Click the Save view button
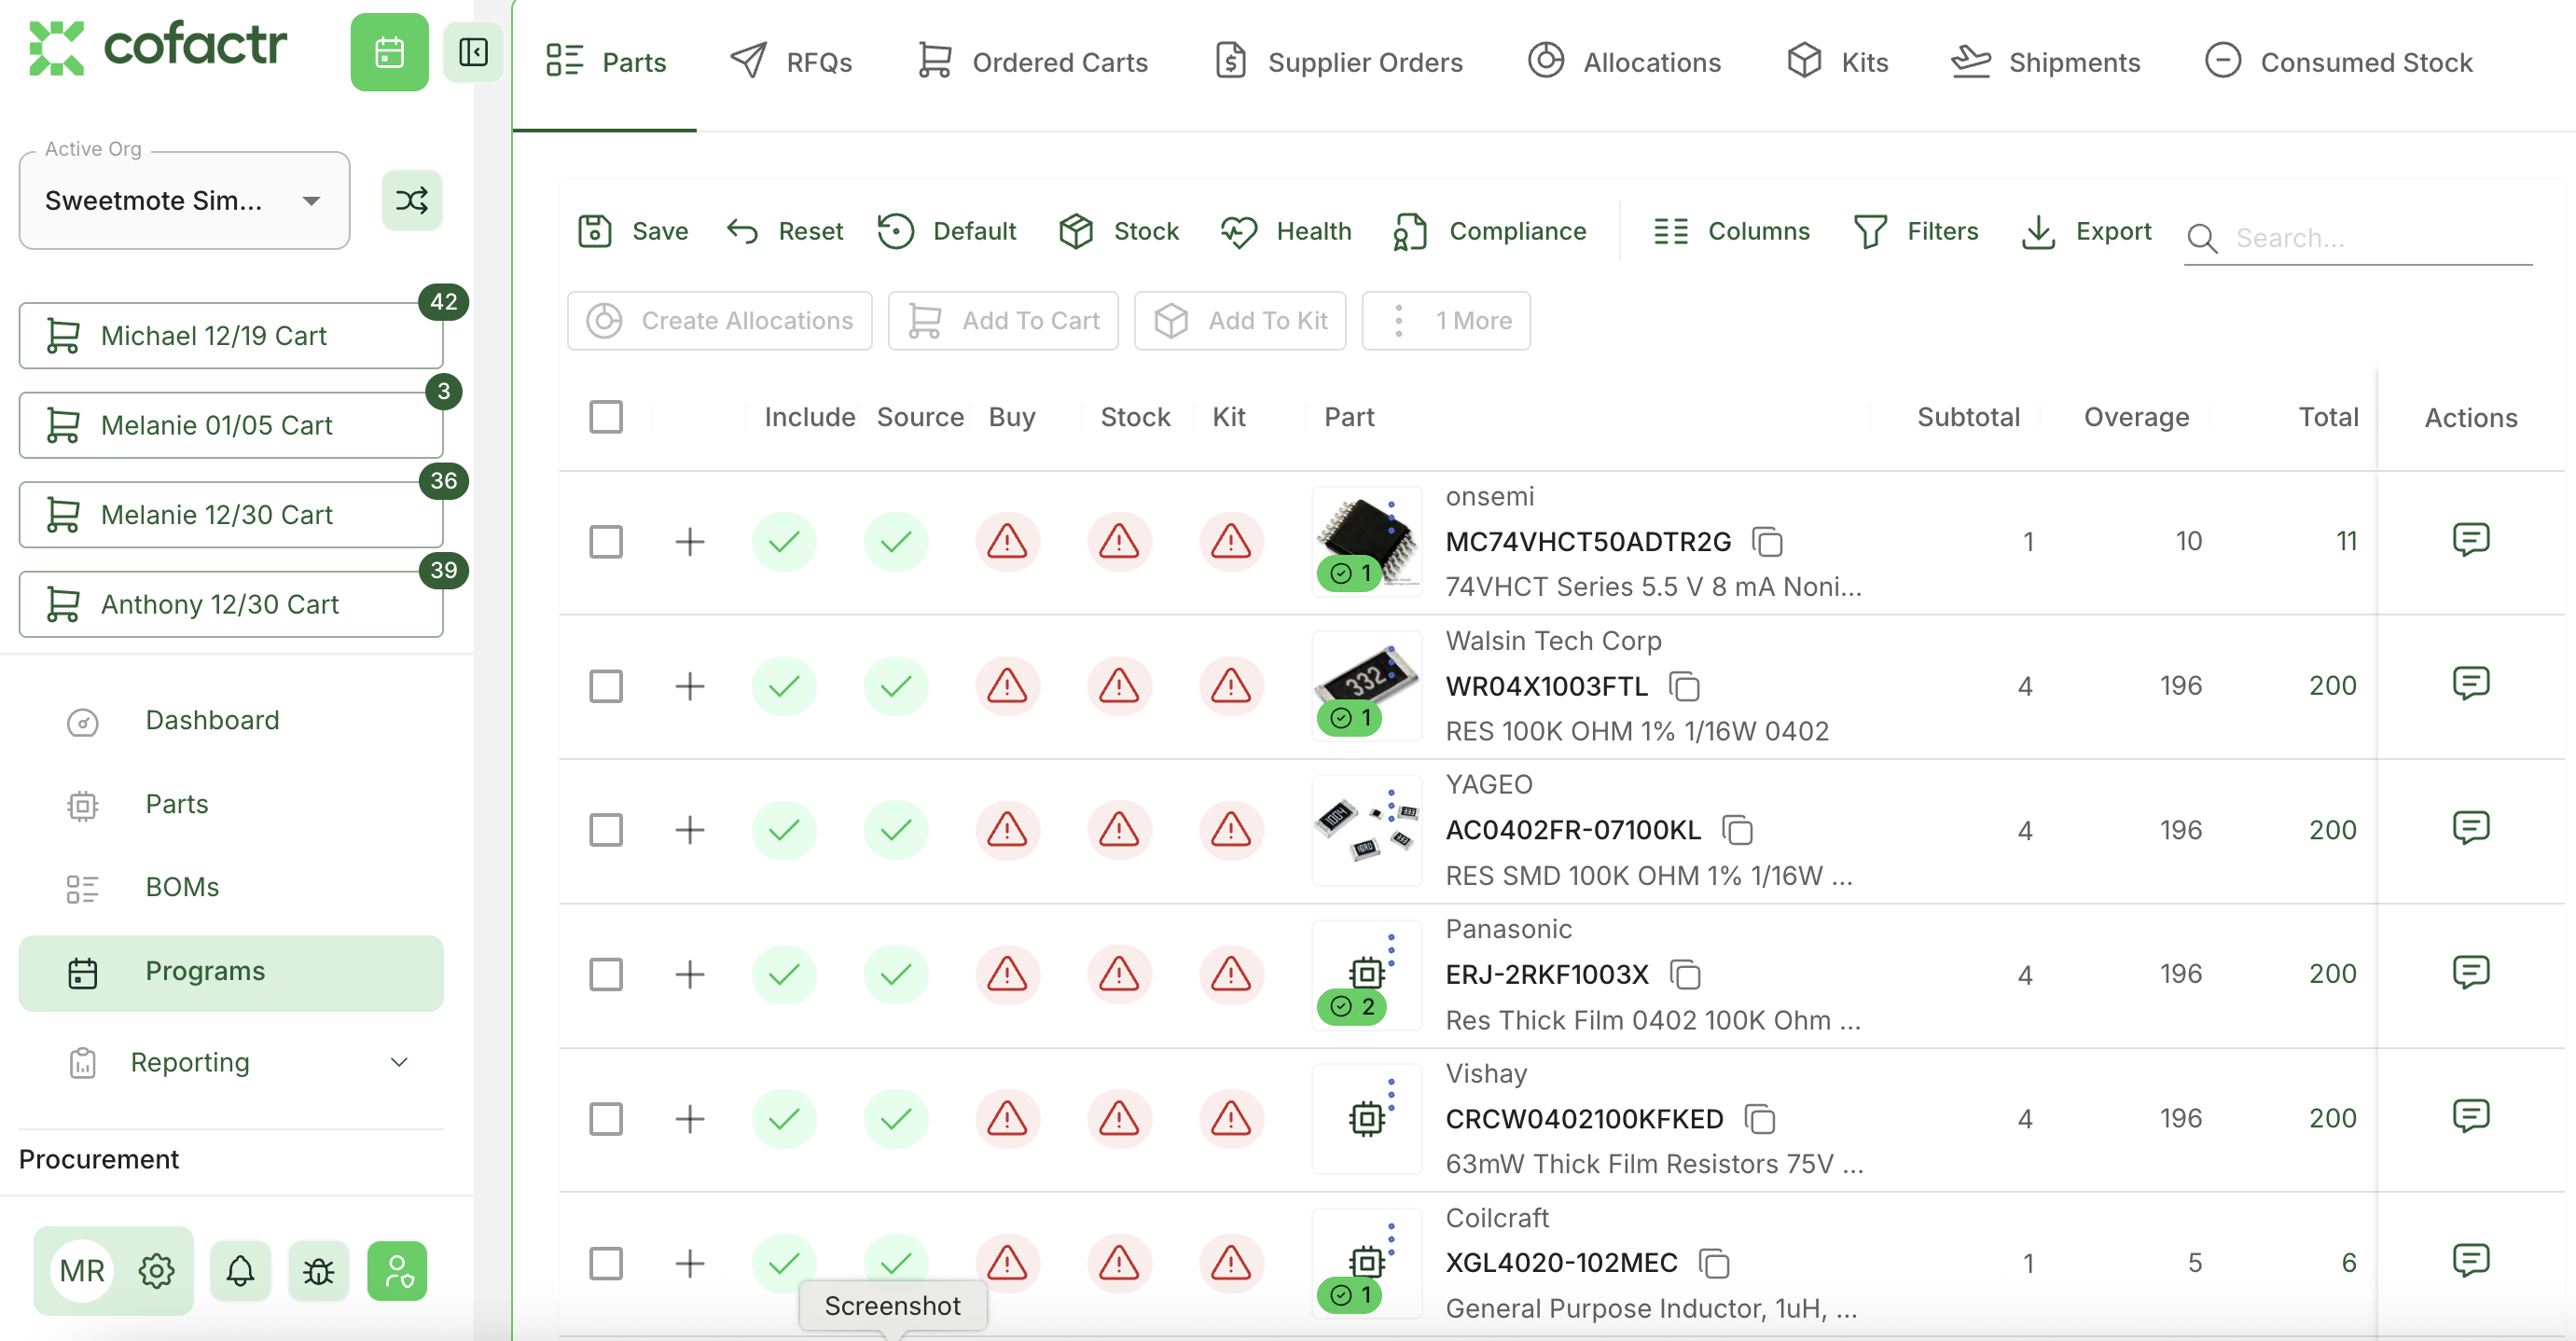2576x1341 pixels. (x=633, y=231)
